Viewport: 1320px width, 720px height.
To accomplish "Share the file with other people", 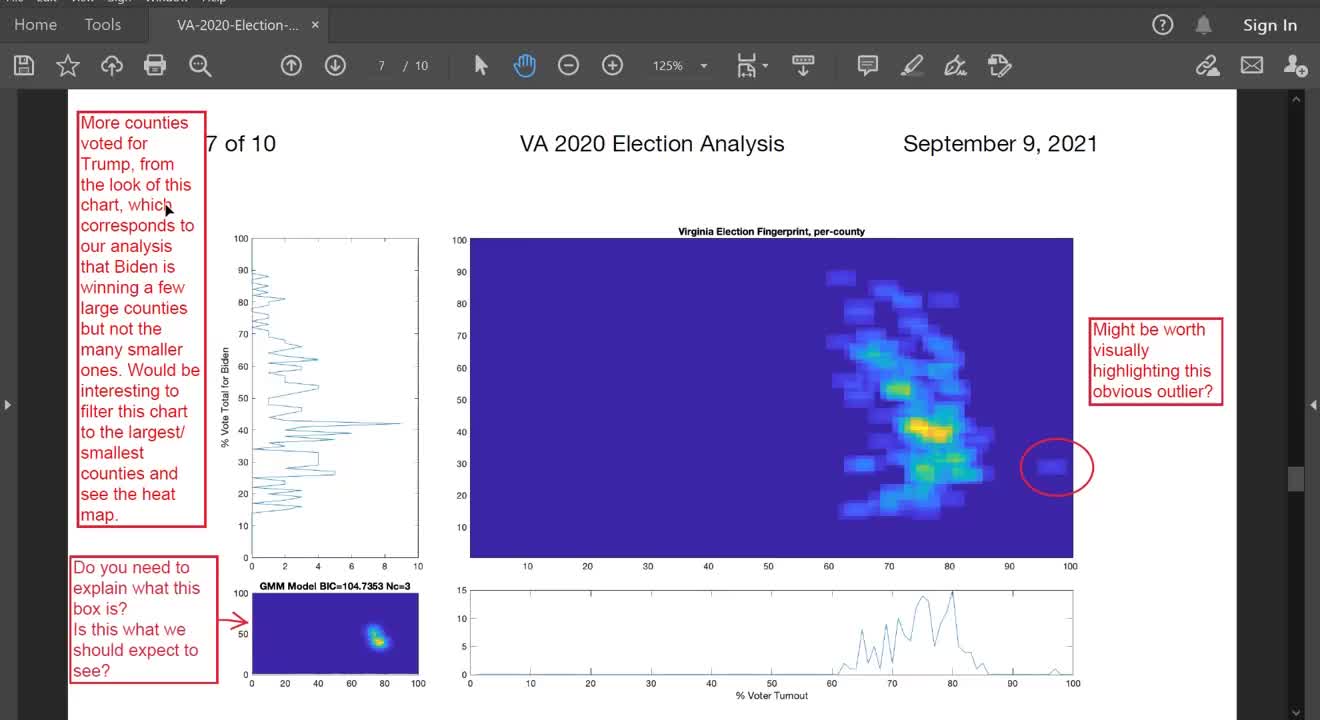I will click(1295, 66).
